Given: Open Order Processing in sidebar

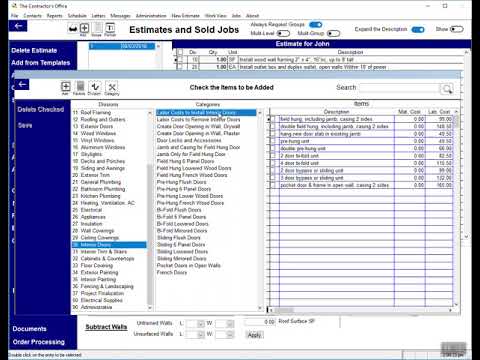Looking at the screenshot, I should [39, 342].
